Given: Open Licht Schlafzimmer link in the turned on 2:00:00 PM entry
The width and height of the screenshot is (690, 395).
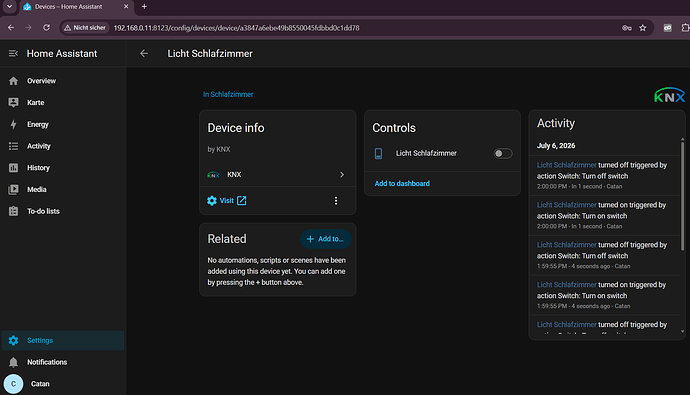Looking at the screenshot, I should [x=566, y=205].
